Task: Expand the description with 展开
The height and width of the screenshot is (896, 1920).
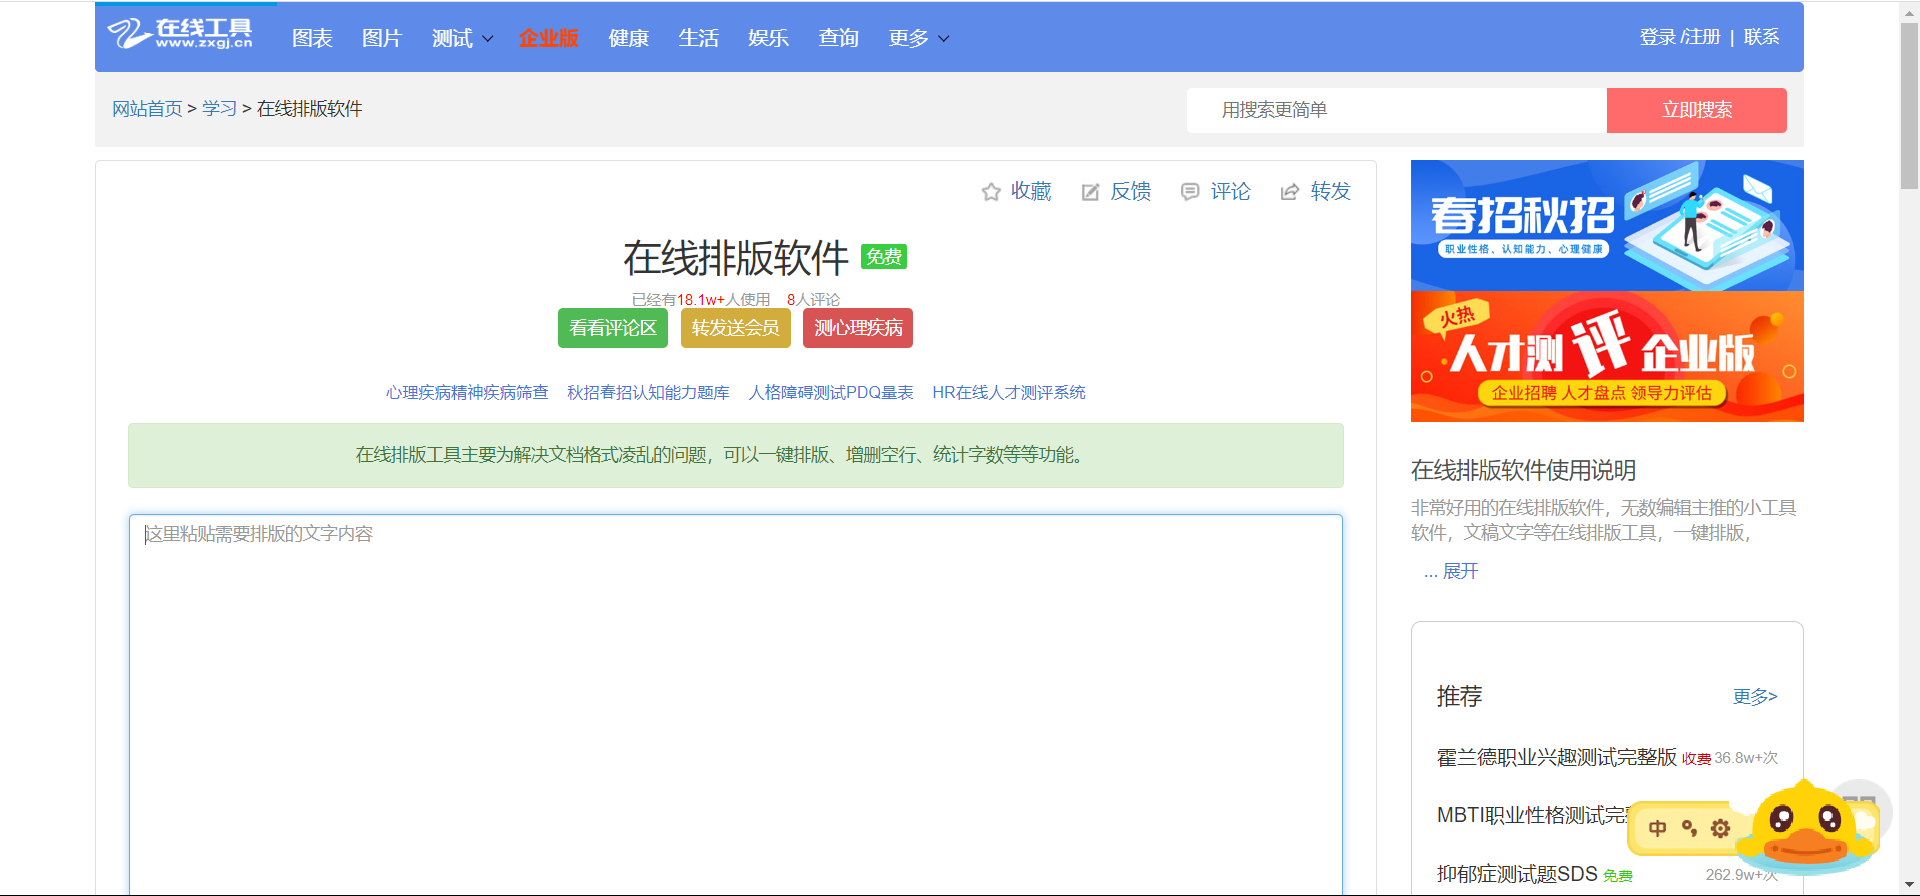Action: coord(1460,571)
